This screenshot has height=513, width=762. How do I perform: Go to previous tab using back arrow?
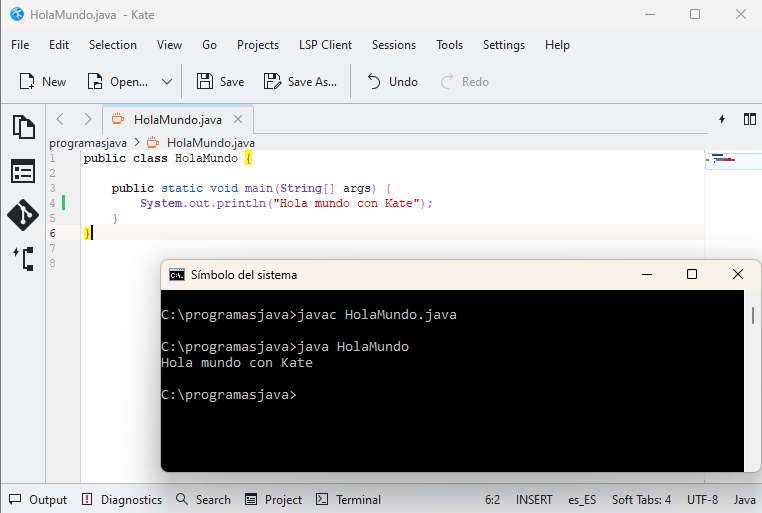click(x=60, y=119)
